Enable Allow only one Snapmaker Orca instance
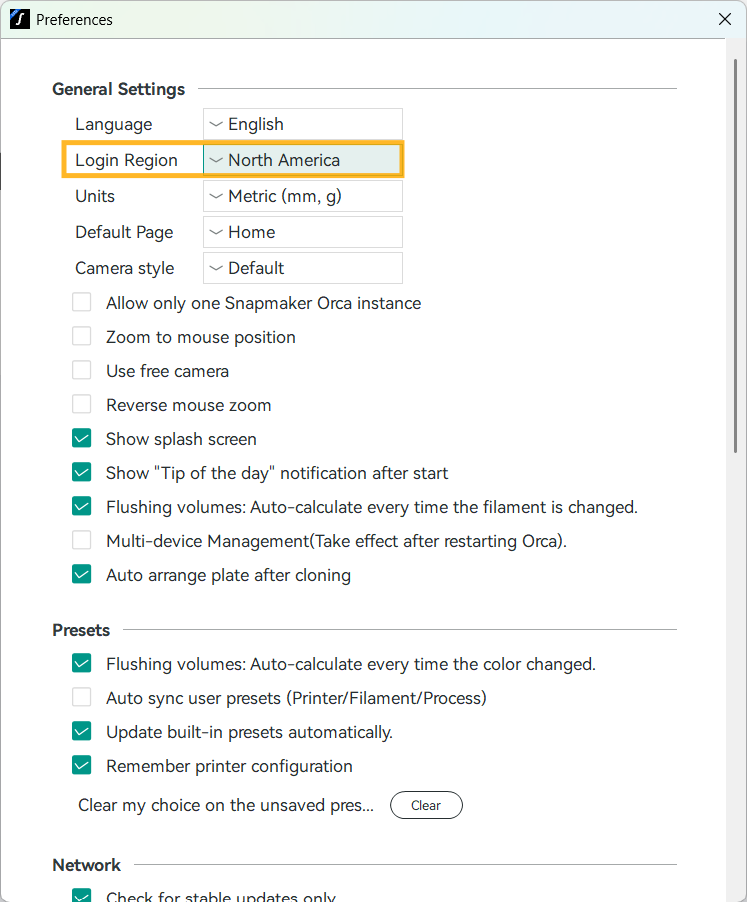 click(82, 303)
